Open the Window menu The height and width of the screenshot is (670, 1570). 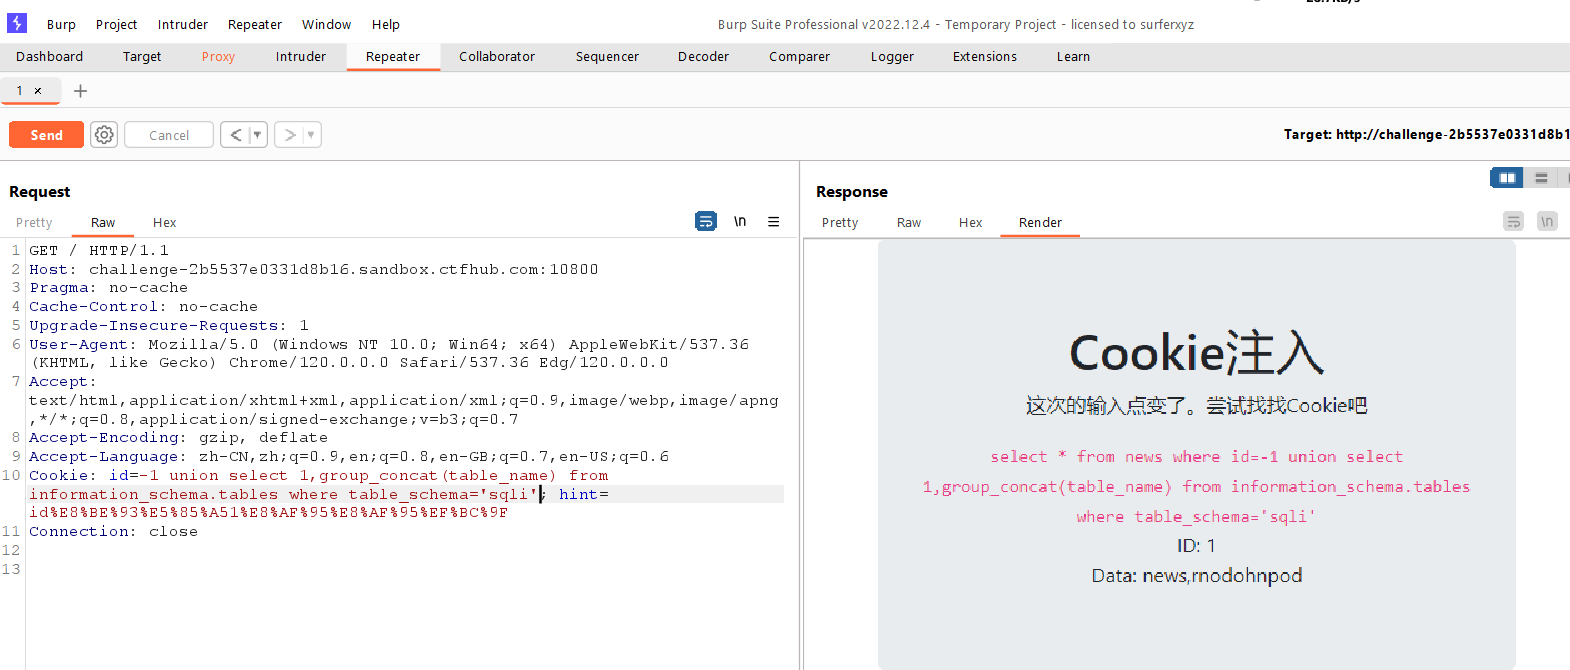(x=326, y=24)
